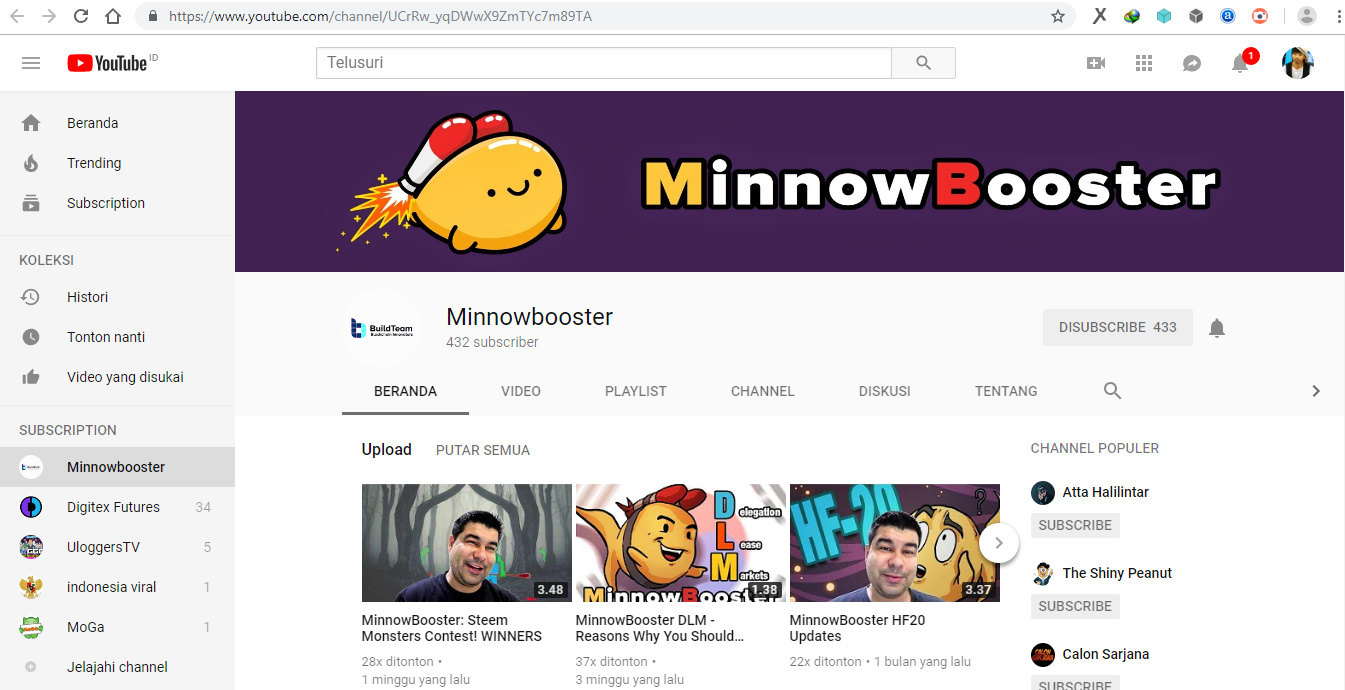Open Chrome profile icon
Screen dimensions: 1345x690
[x=1307, y=16]
